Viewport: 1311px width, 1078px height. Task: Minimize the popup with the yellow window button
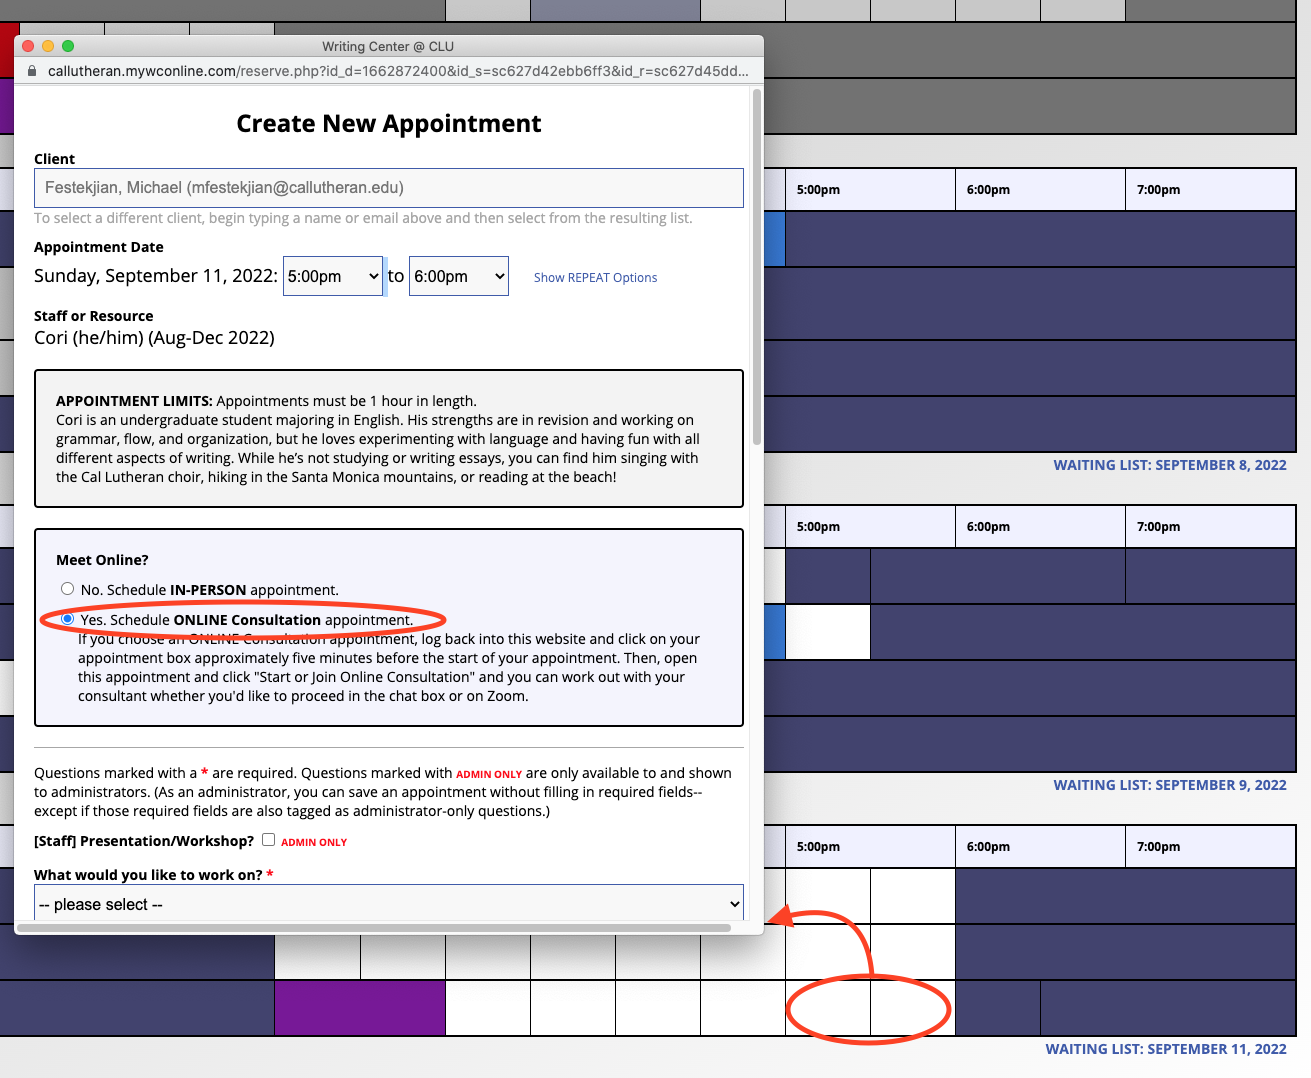48,46
